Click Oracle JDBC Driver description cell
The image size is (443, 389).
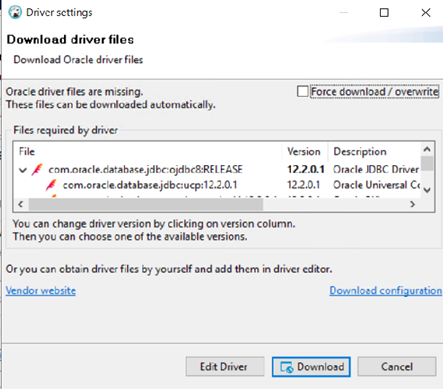point(376,169)
